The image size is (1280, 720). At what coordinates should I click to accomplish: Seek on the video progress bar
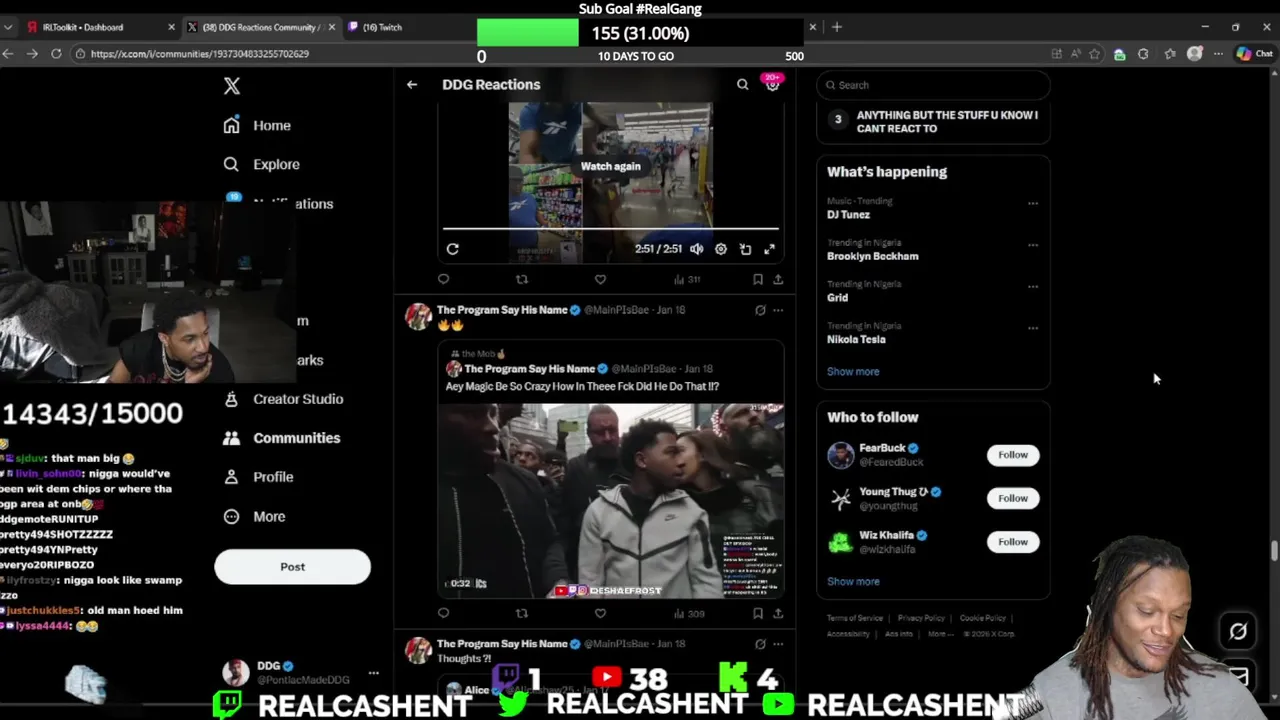click(610, 229)
